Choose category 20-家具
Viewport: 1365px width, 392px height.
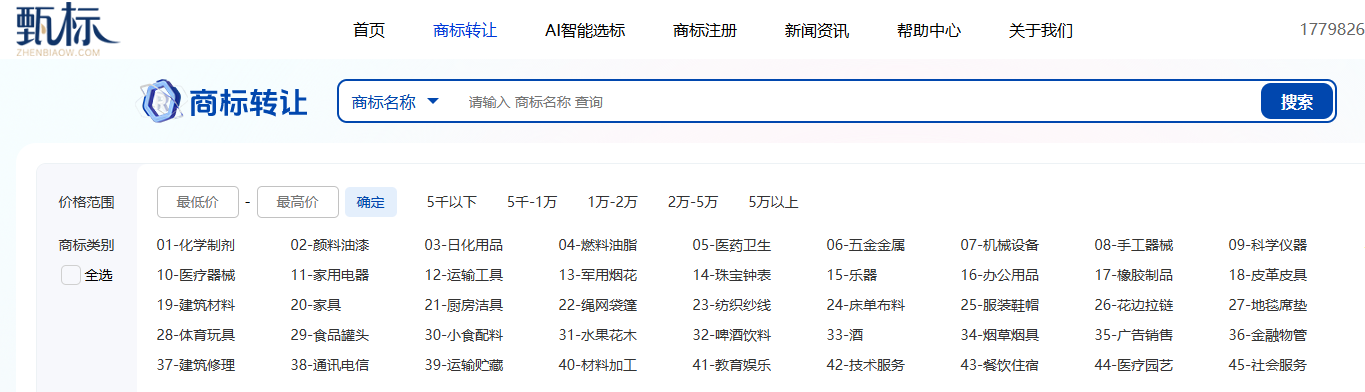316,305
